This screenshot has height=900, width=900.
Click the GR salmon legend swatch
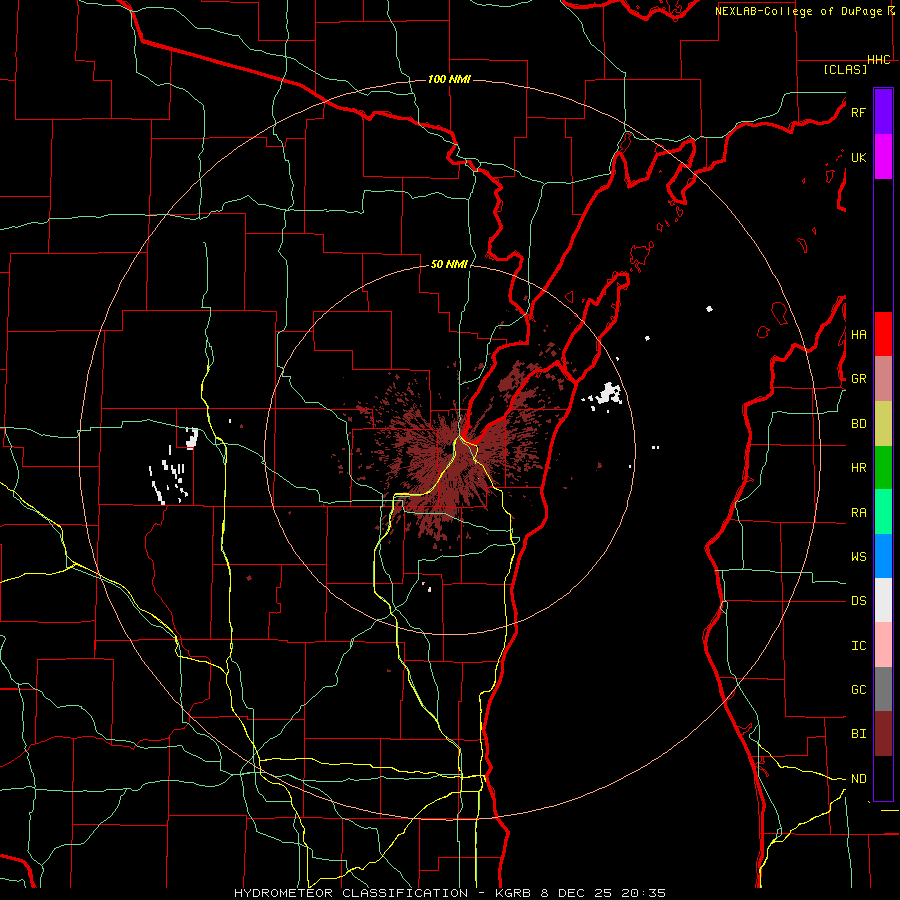pyautogui.click(x=883, y=379)
